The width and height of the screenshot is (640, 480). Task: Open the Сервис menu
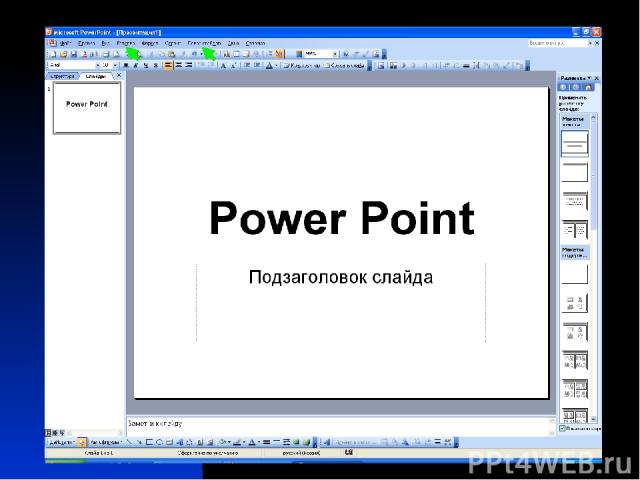tap(173, 43)
